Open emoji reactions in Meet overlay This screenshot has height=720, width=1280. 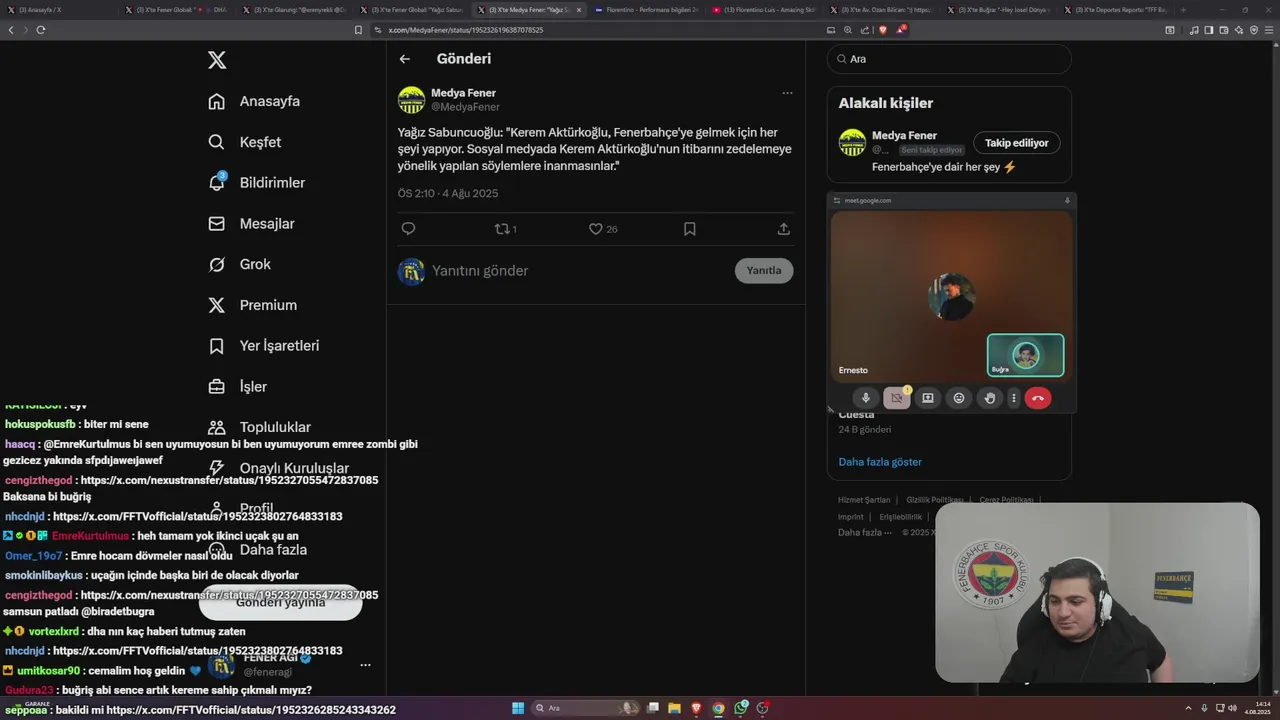[959, 398]
